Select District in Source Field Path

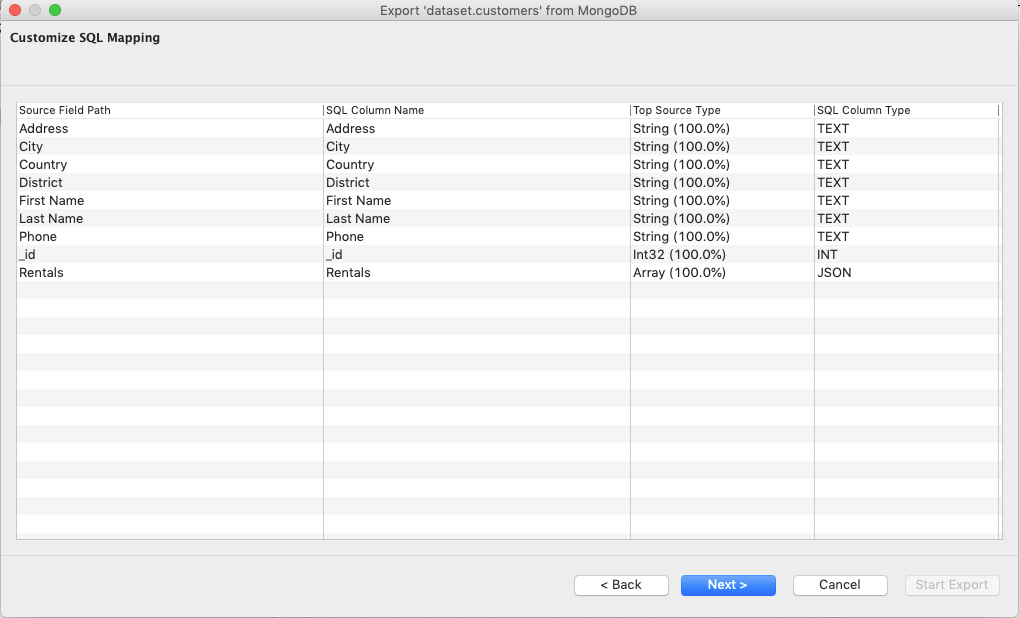click(x=170, y=182)
